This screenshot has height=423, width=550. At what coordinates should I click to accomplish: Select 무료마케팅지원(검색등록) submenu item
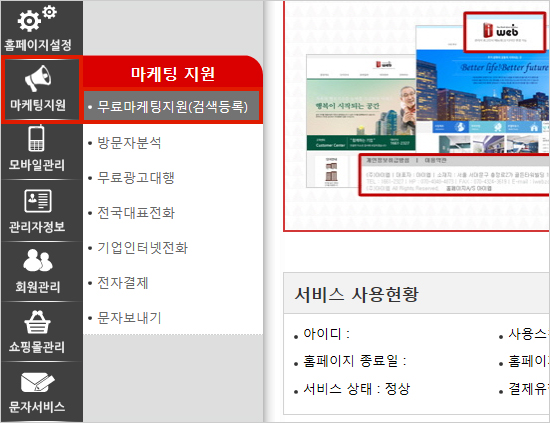click(x=172, y=106)
